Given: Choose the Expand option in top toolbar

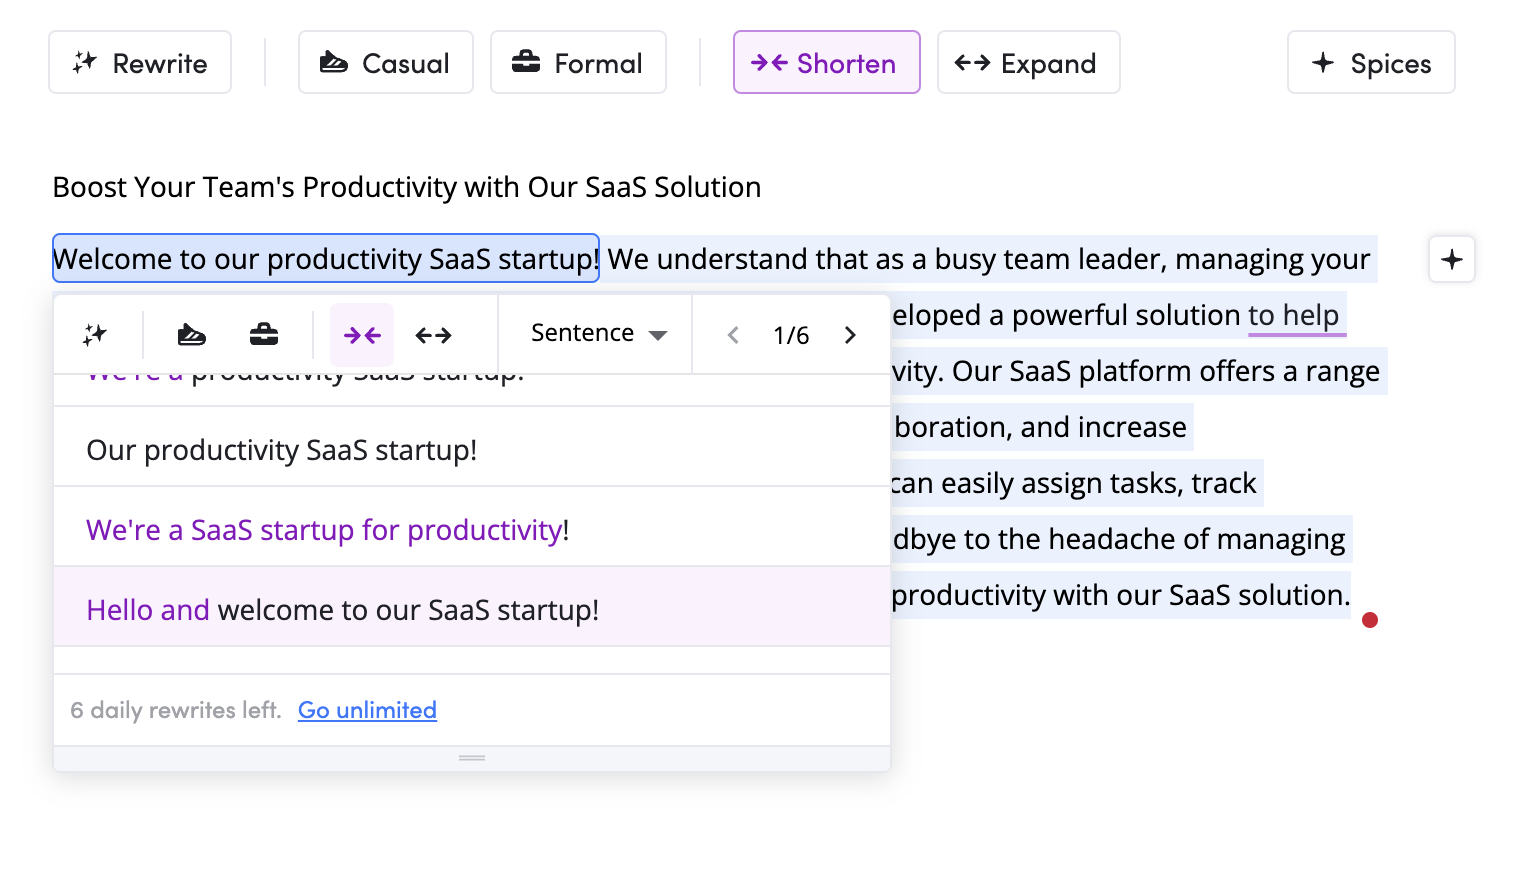Looking at the screenshot, I should [x=1028, y=63].
